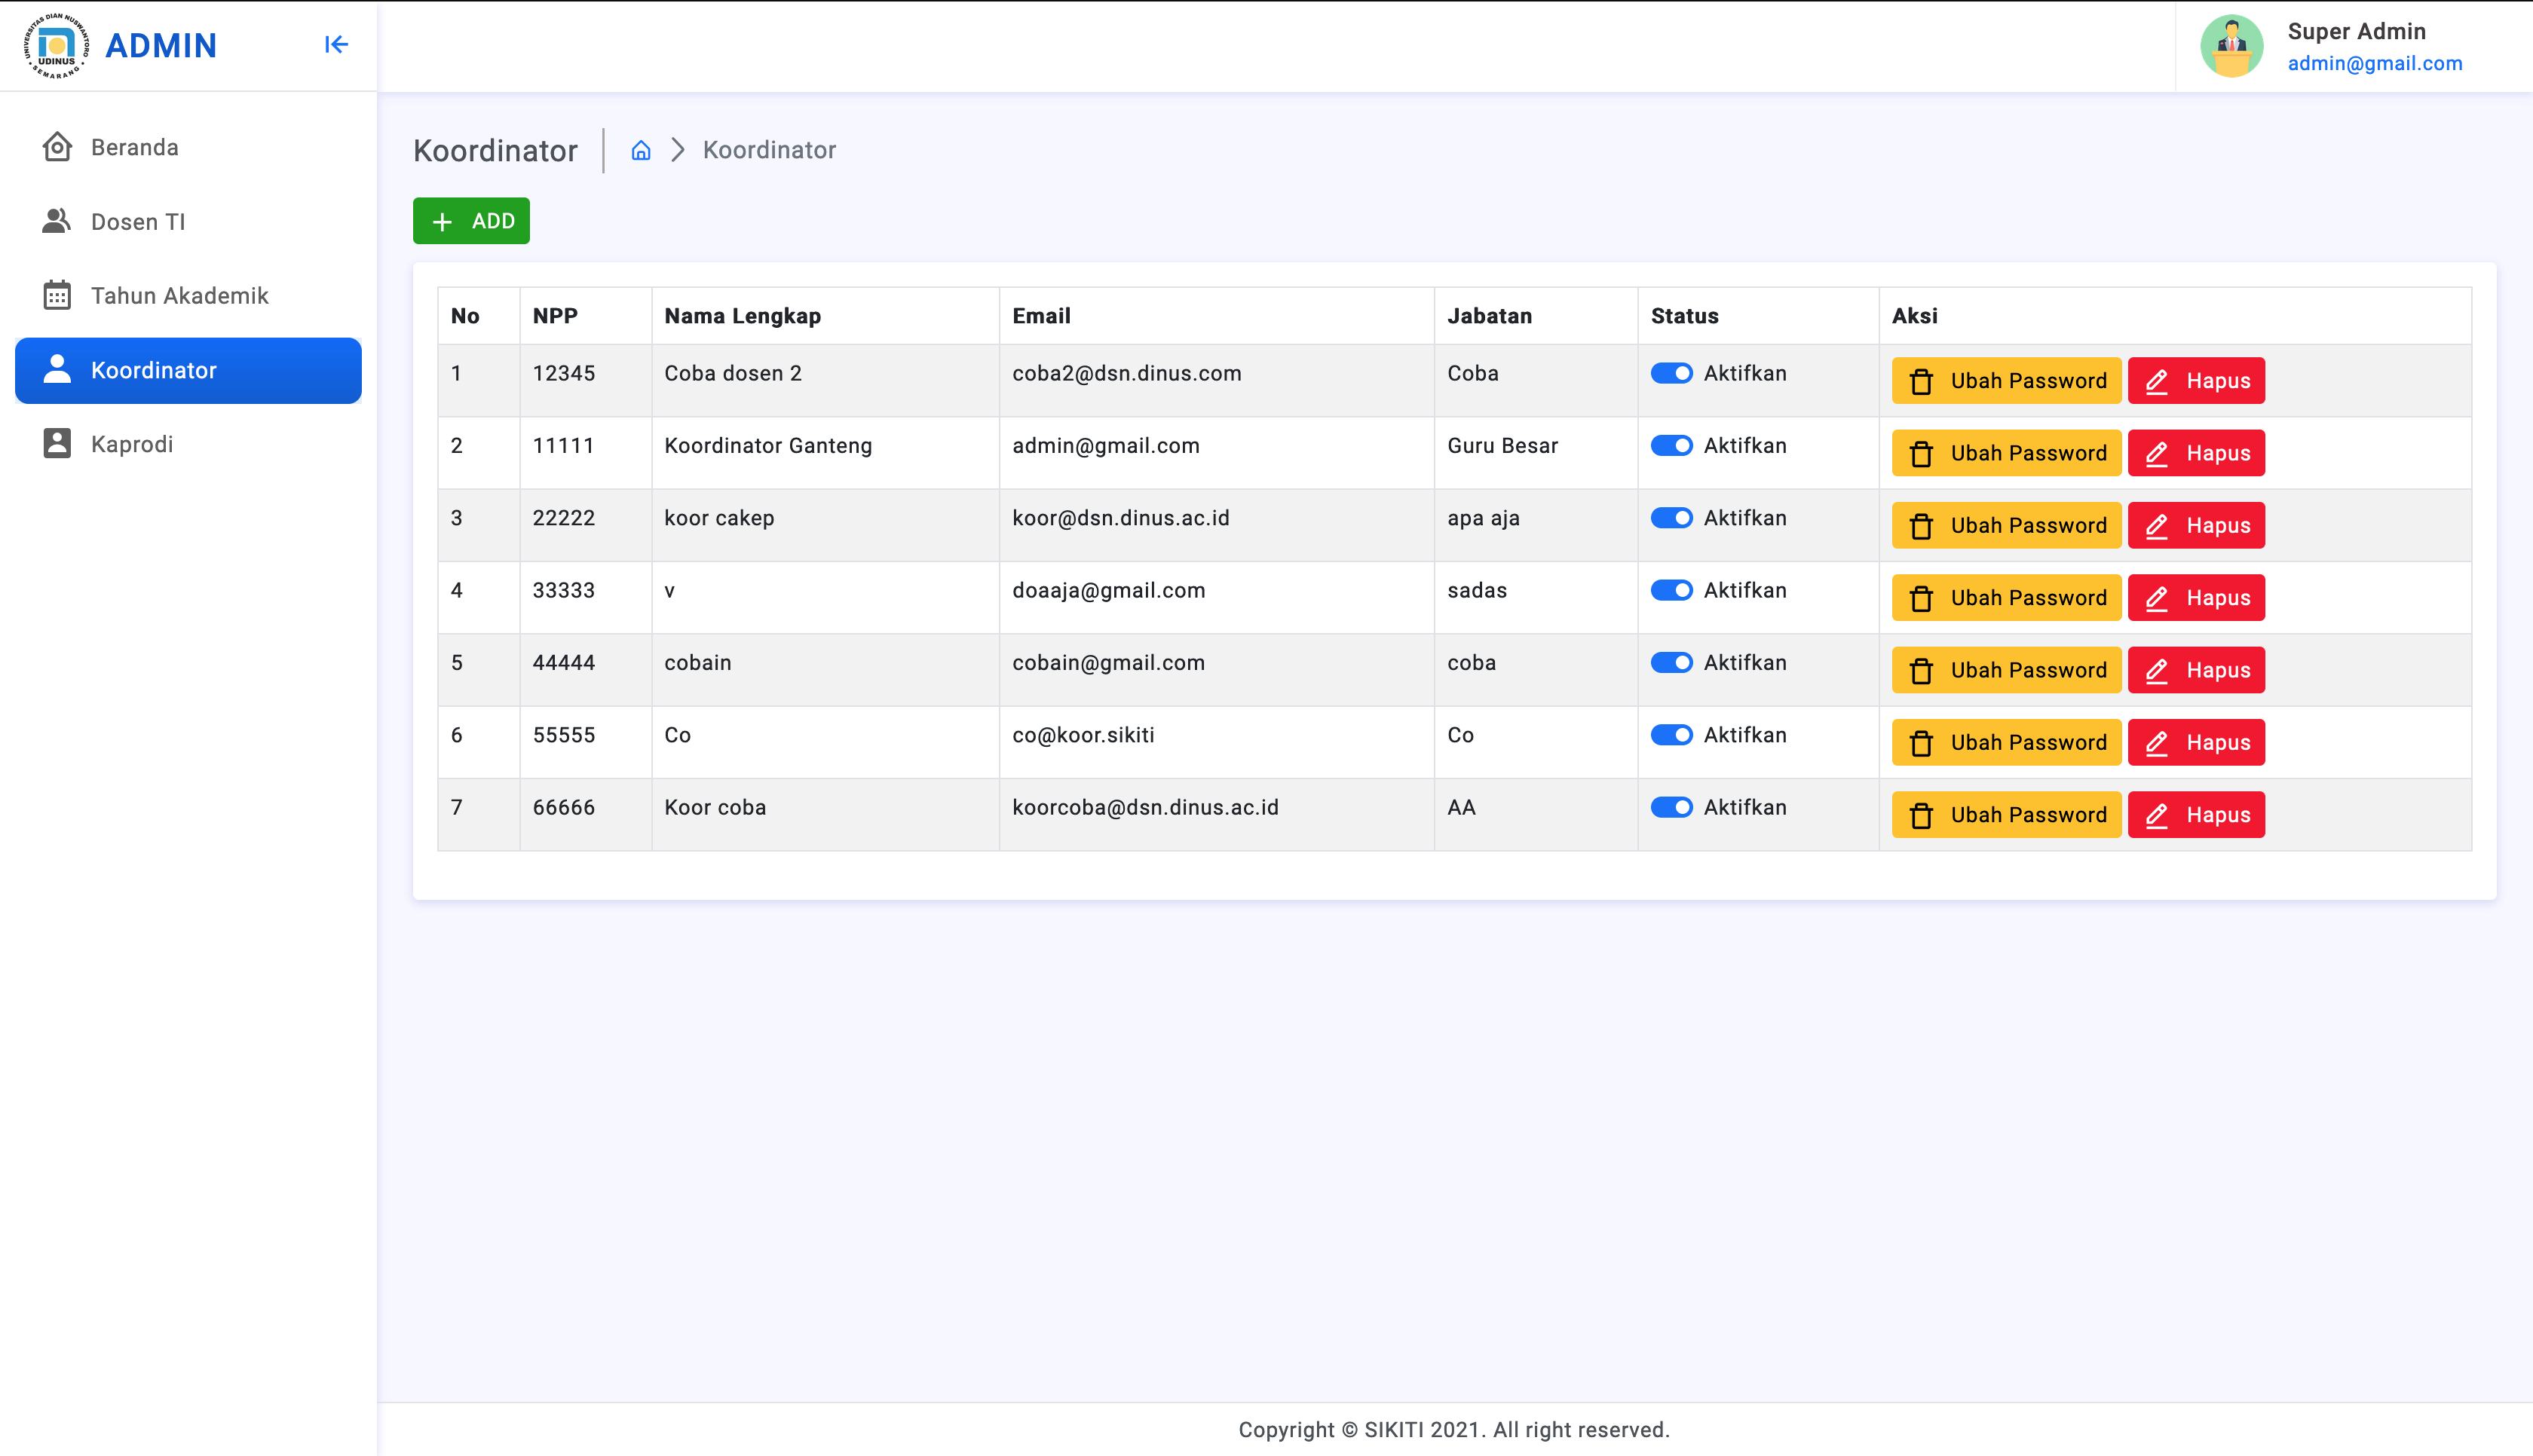Click the pencil icon in Coba dosen 2 row
This screenshot has width=2533, height=1456.
[2156, 381]
